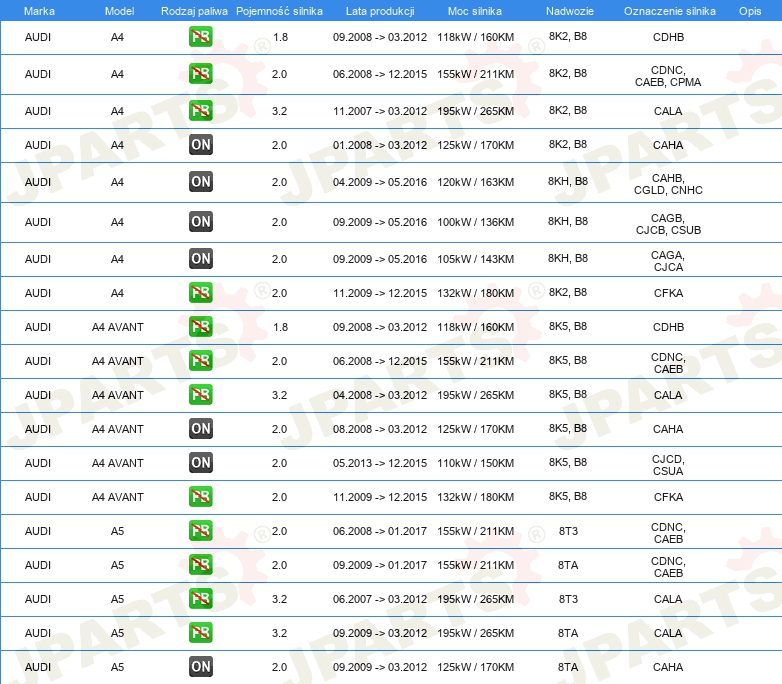This screenshot has height=684, width=782.
Task: Click the petrol icon in the A4 AVANT 1.8 row
Action: pos(200,327)
